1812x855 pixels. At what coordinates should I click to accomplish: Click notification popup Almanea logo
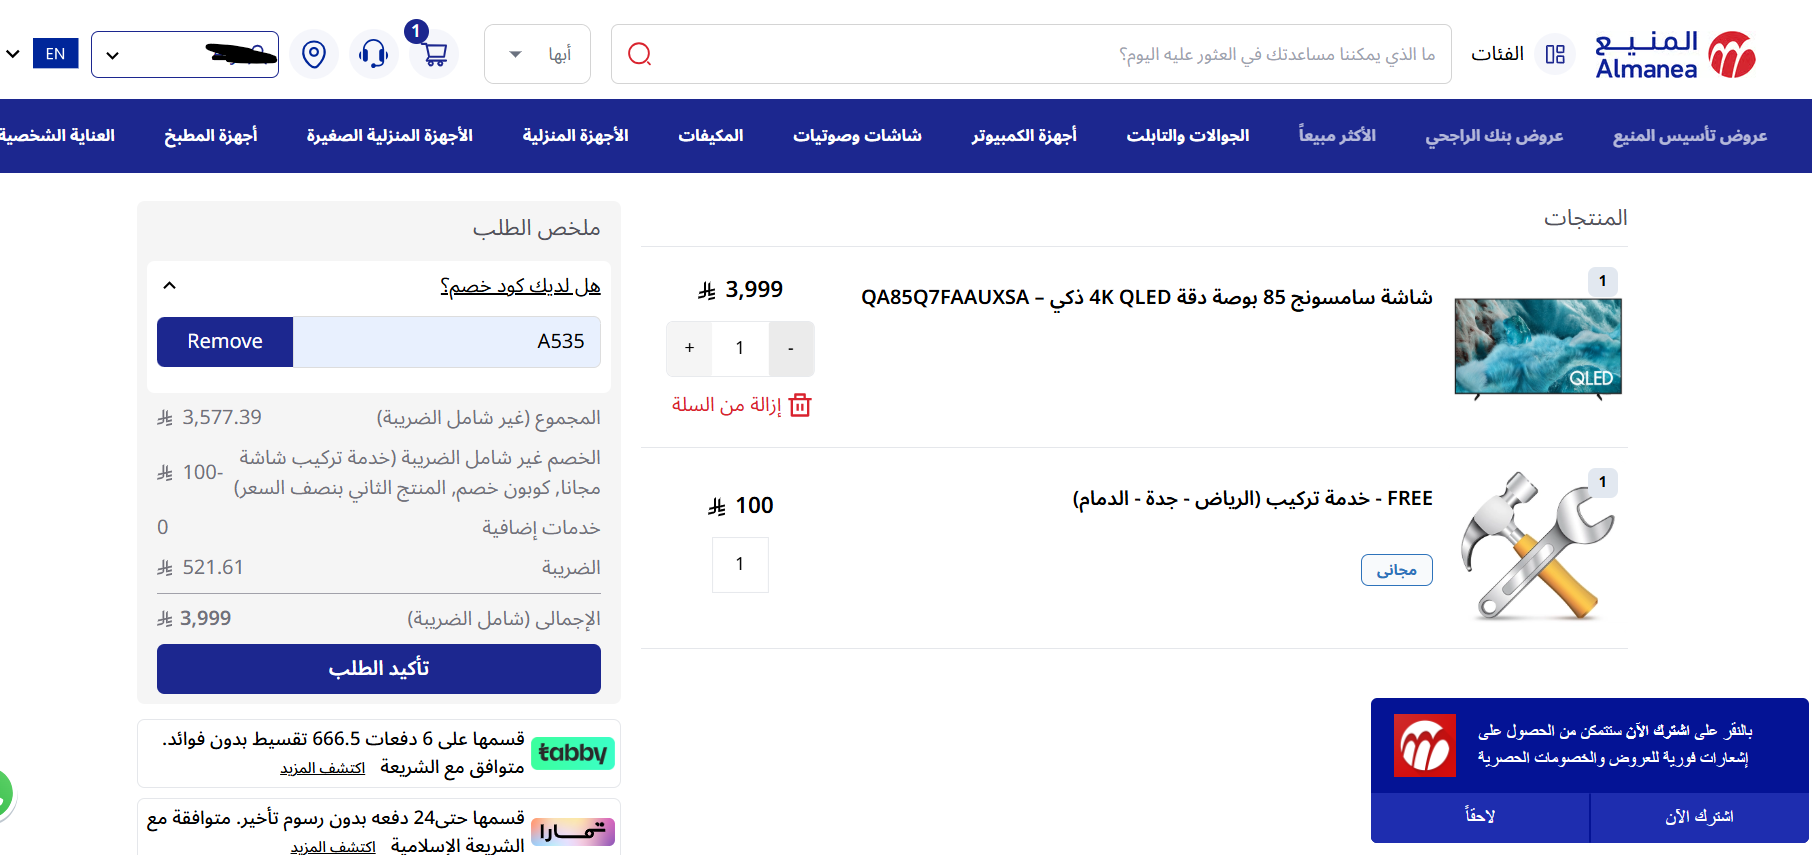(1425, 745)
